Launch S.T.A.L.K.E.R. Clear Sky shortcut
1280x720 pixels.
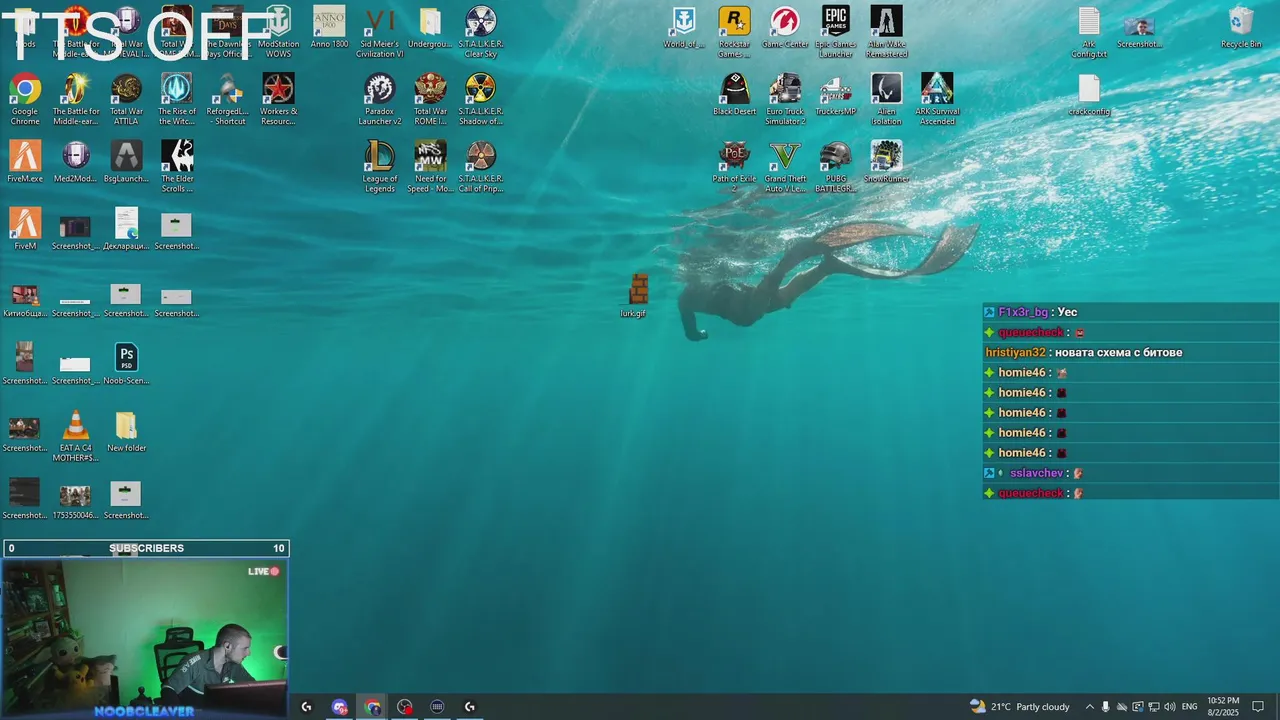481,32
